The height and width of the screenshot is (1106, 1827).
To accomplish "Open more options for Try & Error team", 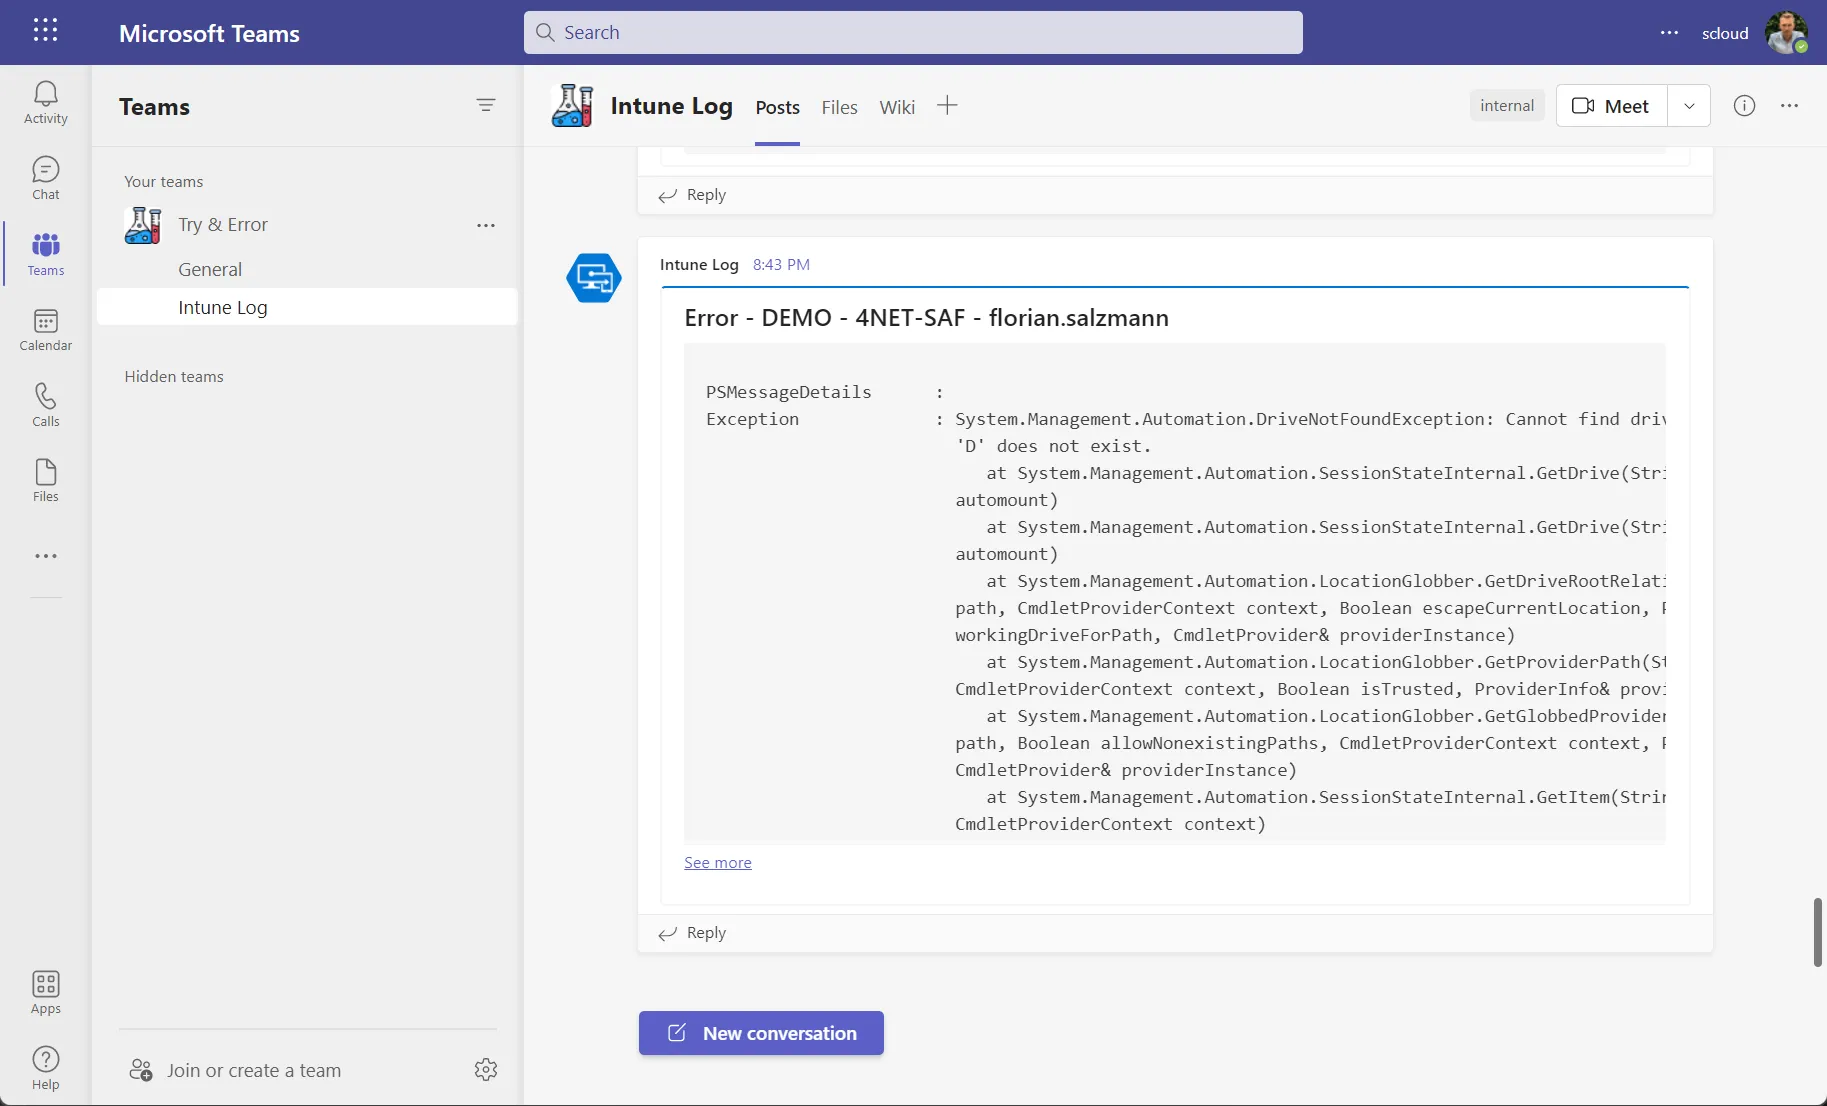I will tap(486, 226).
